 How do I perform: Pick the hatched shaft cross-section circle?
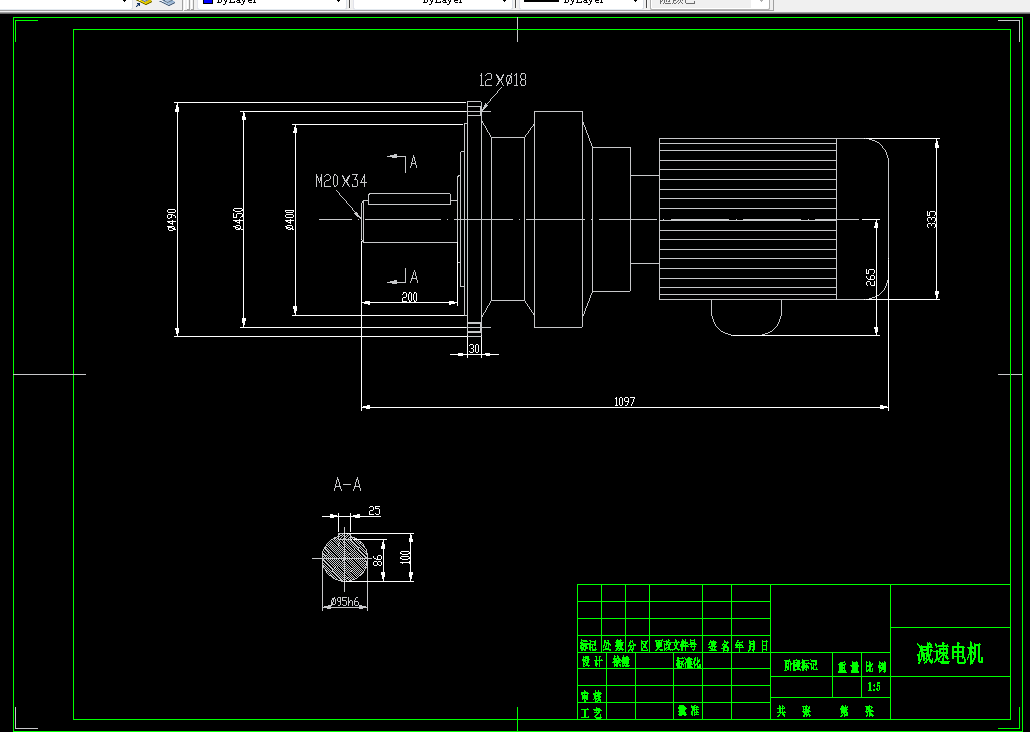click(x=345, y=558)
